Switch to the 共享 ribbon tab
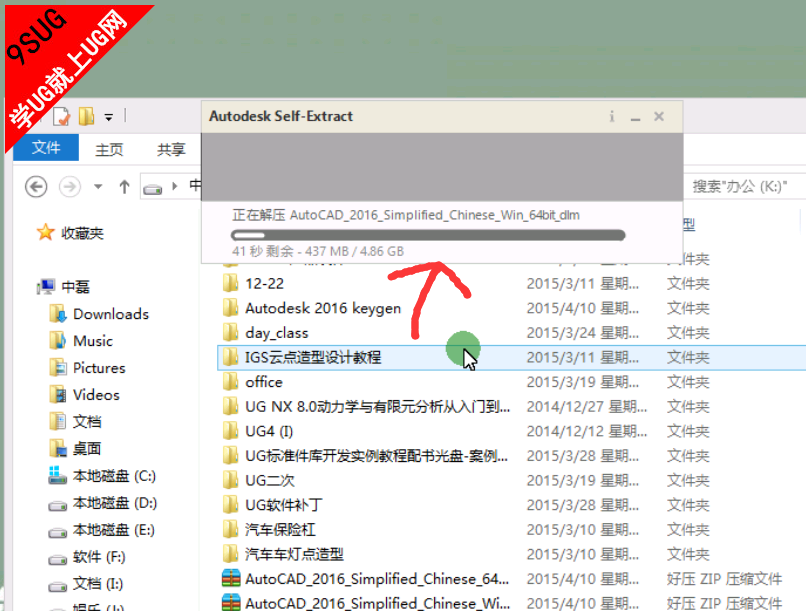Image resolution: width=806 pixels, height=611 pixels. coord(171,150)
